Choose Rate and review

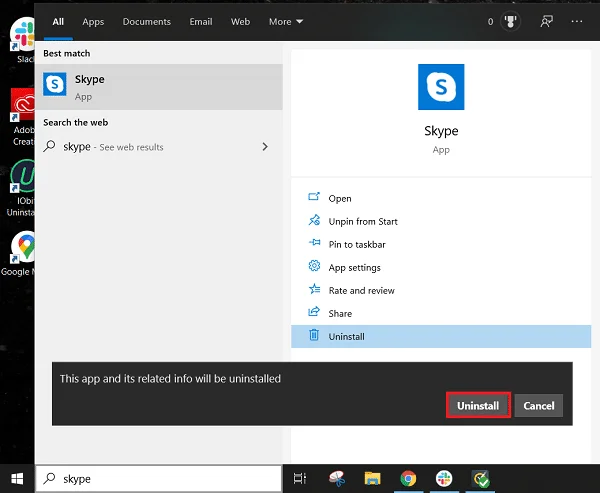point(441,290)
